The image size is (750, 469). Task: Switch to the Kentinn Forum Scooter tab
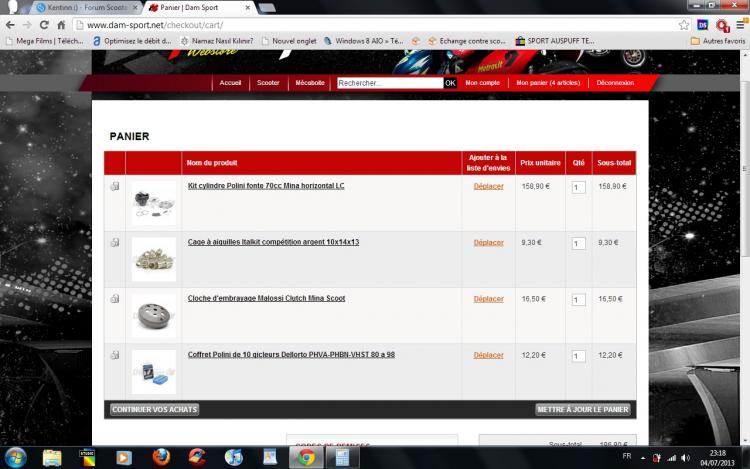pyautogui.click(x=86, y=8)
